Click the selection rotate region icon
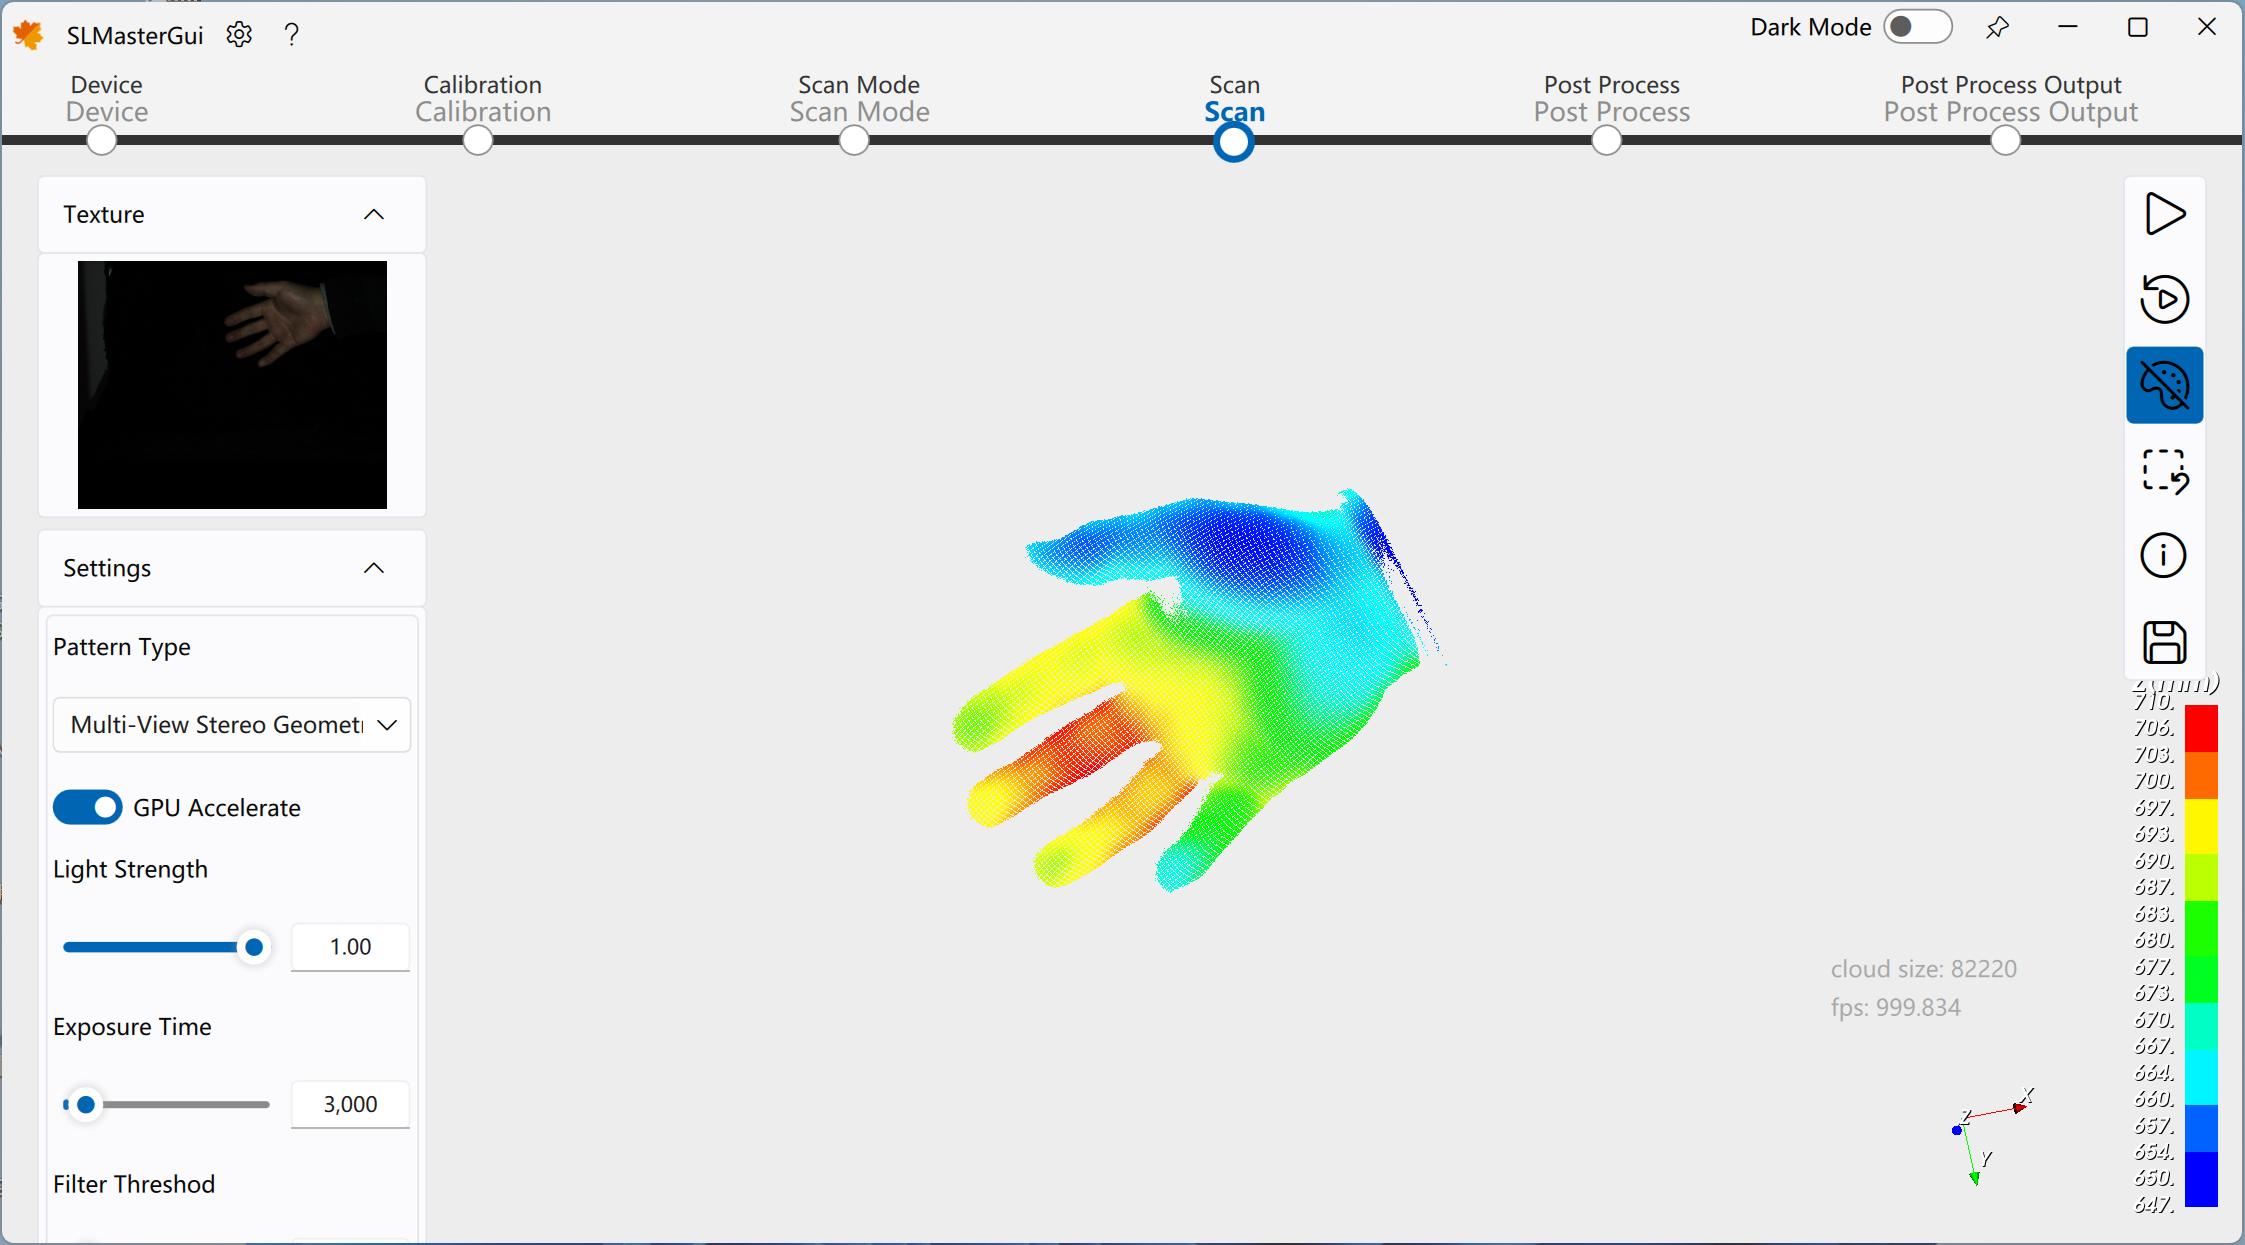 tap(2164, 471)
